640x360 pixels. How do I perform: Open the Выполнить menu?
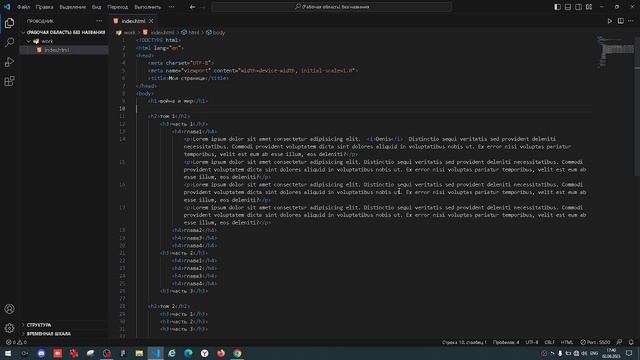tap(148, 7)
